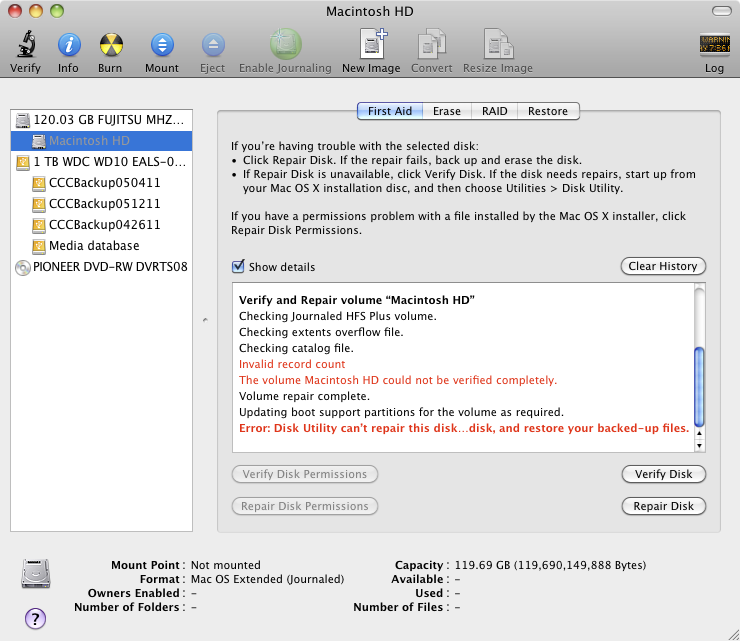Click the Checking catalog file log line
740x641 pixels.
click(296, 348)
